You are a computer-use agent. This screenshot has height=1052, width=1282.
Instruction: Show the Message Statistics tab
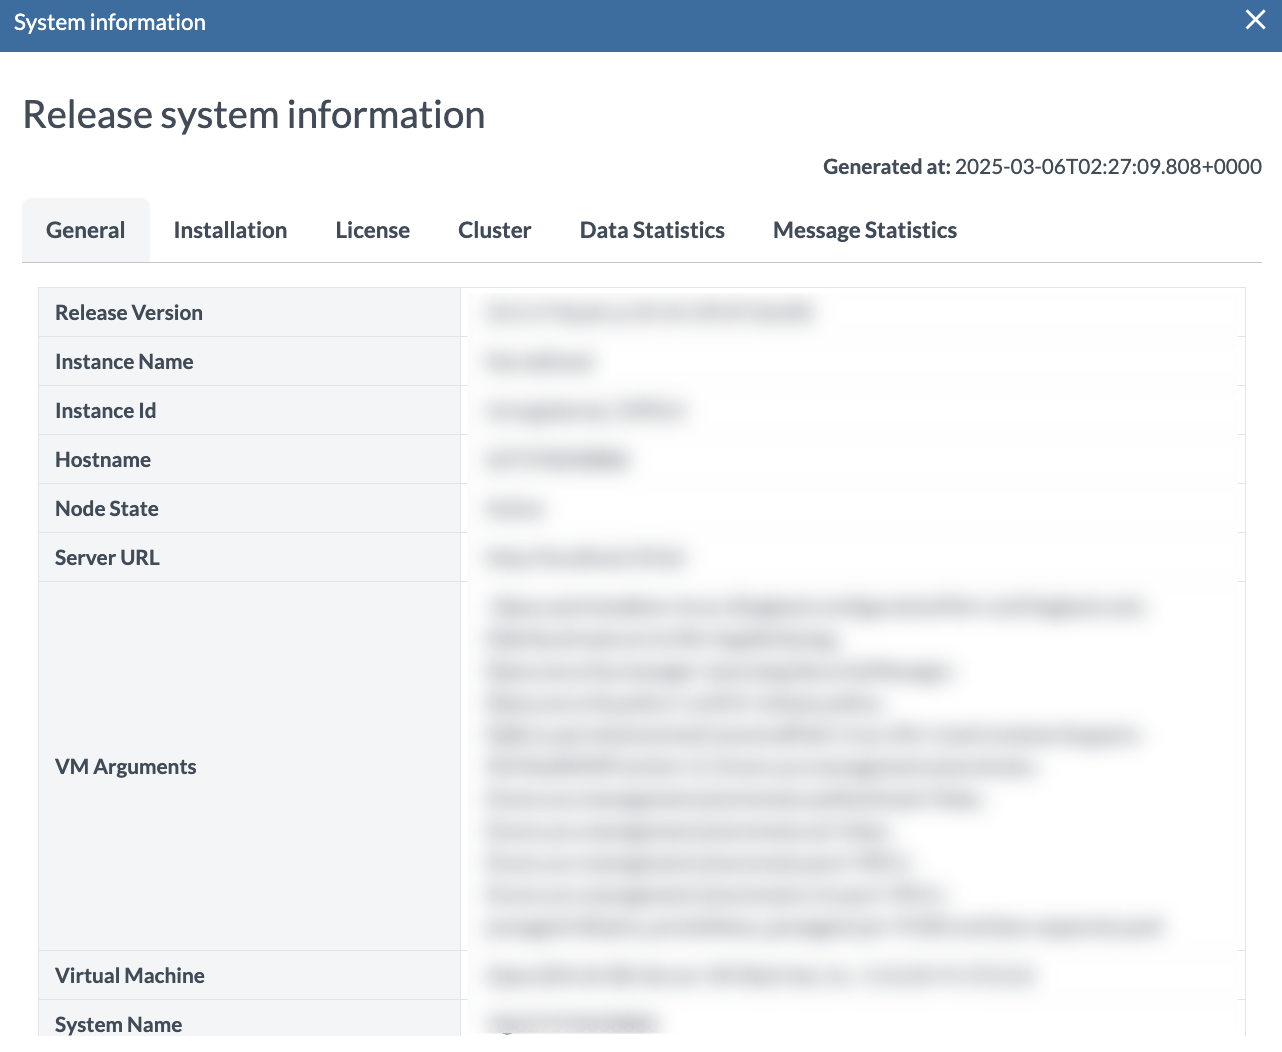(x=865, y=230)
